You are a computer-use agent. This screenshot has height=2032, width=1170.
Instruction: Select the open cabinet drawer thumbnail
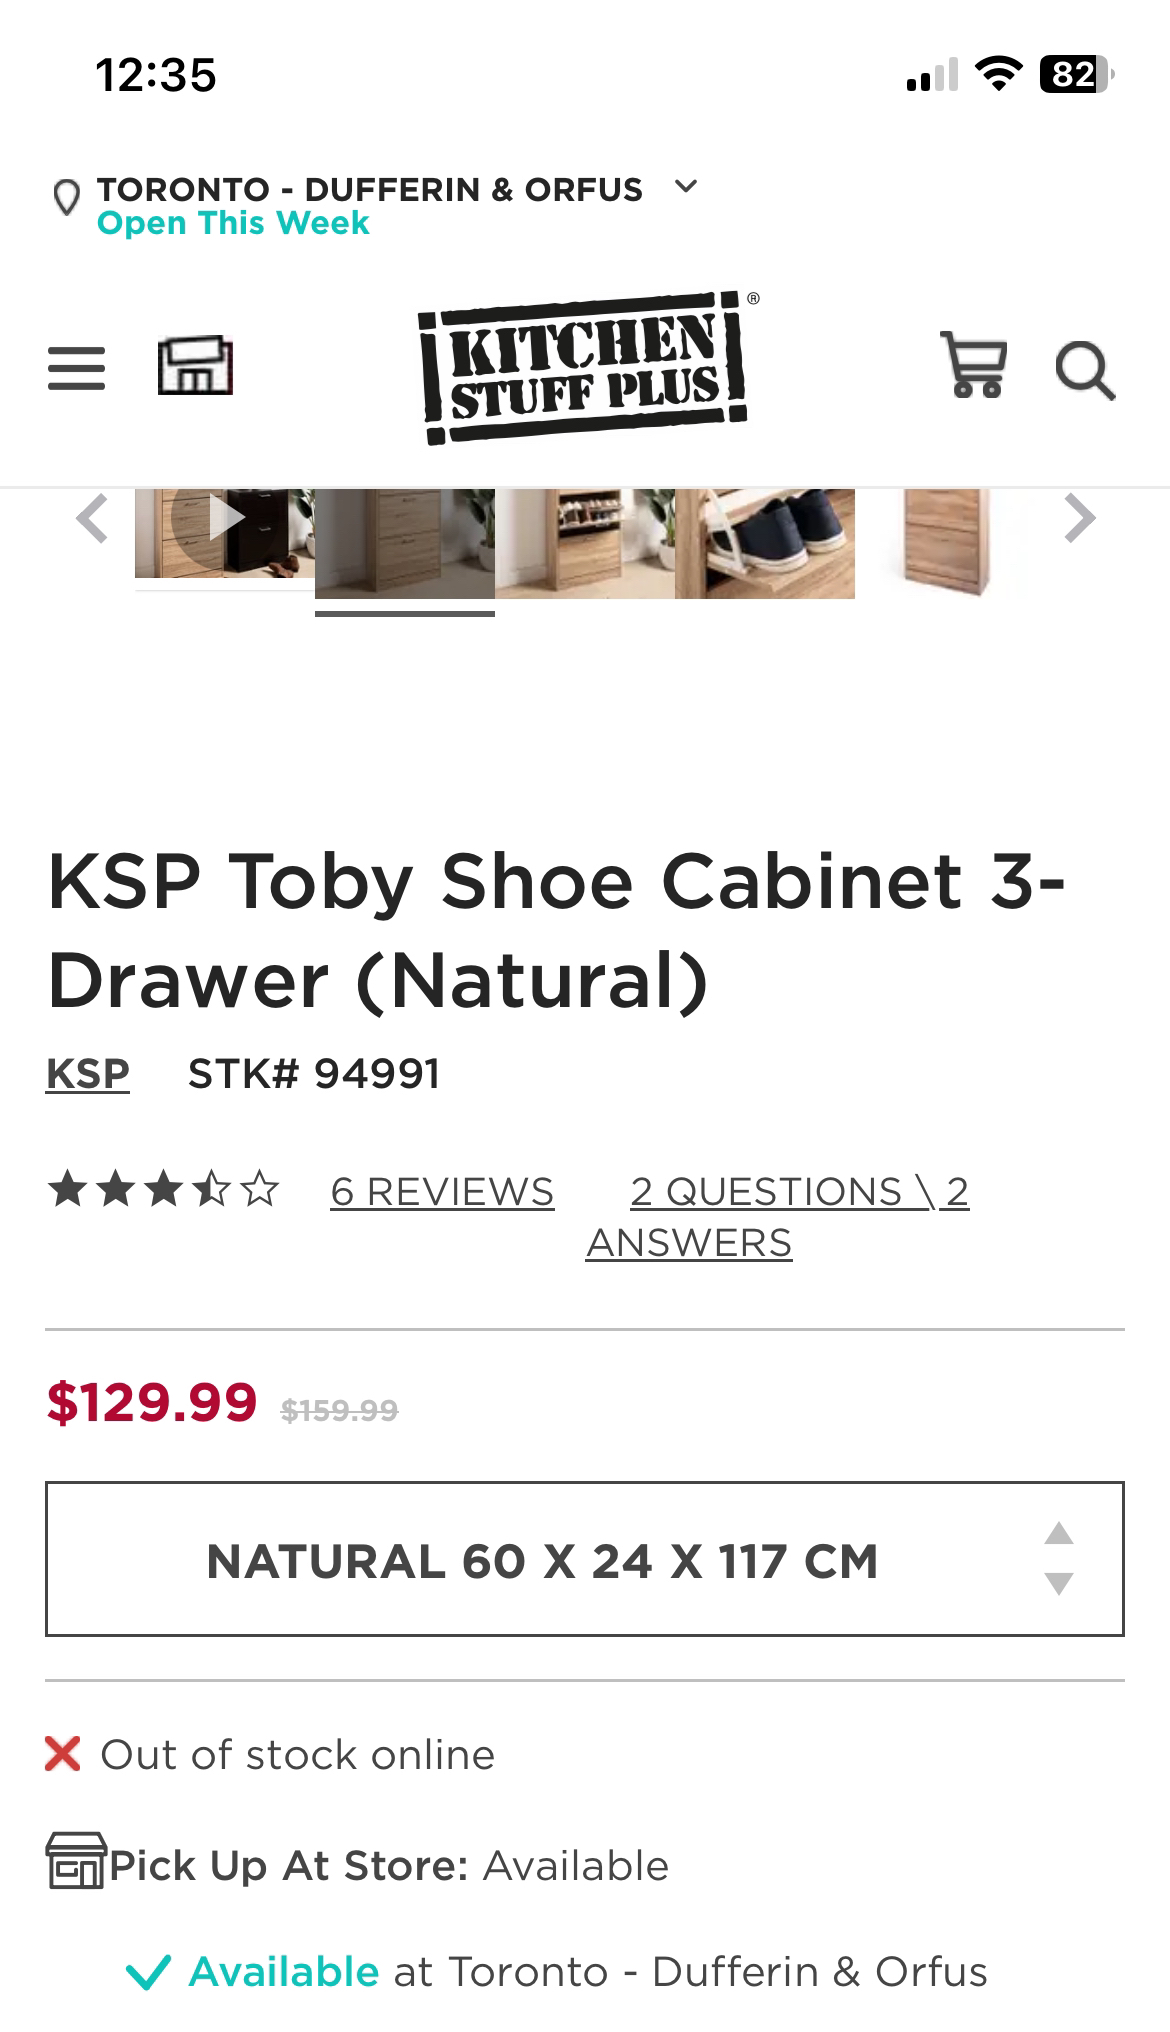585,543
